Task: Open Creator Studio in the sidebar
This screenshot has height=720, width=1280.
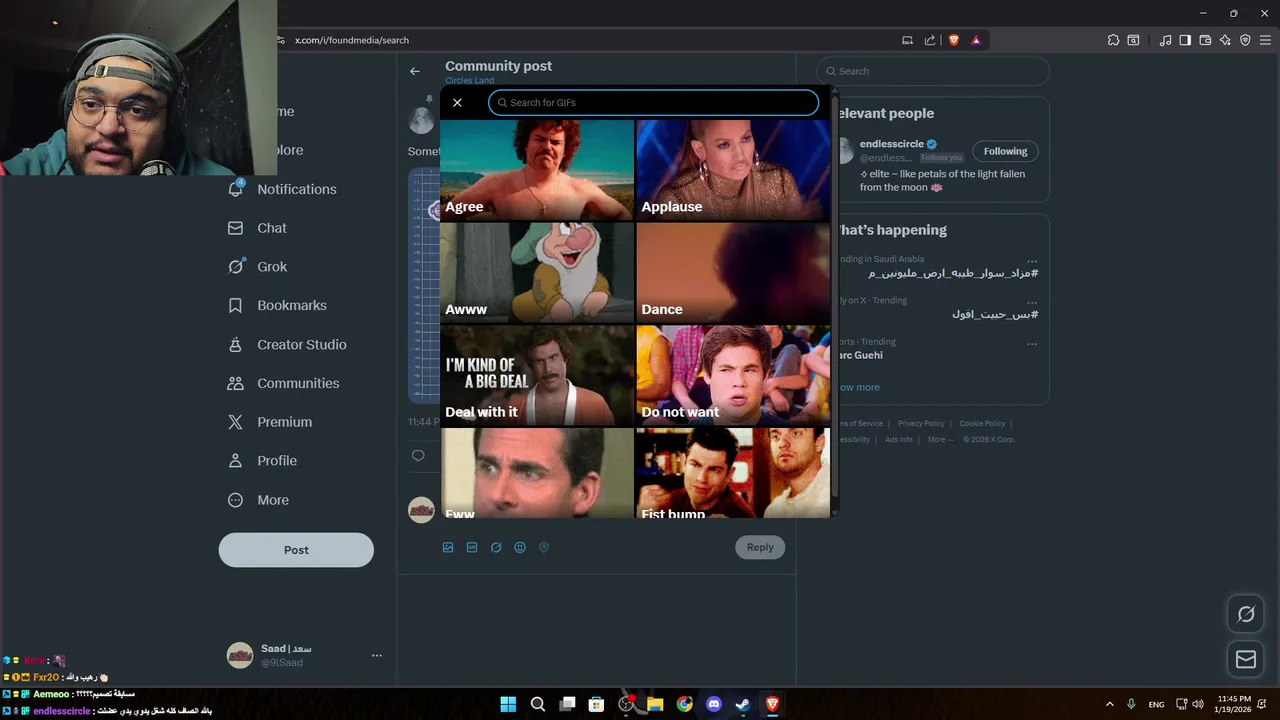Action: tap(288, 344)
